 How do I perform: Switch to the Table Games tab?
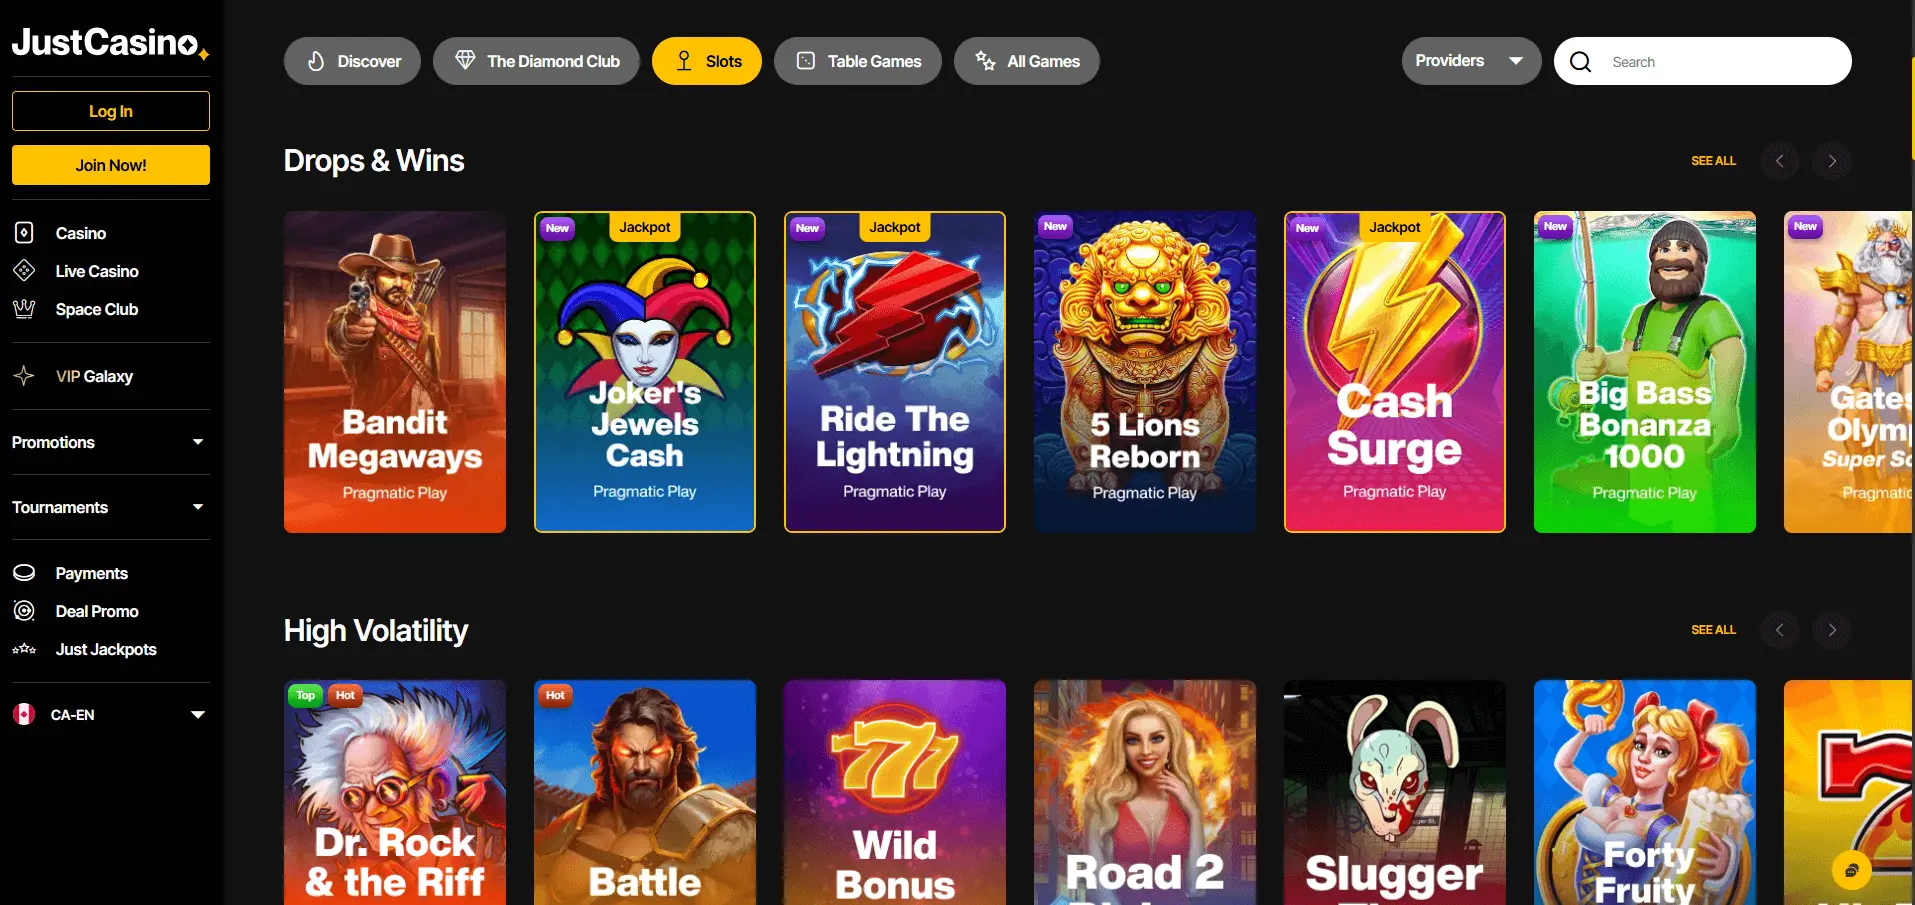click(858, 61)
